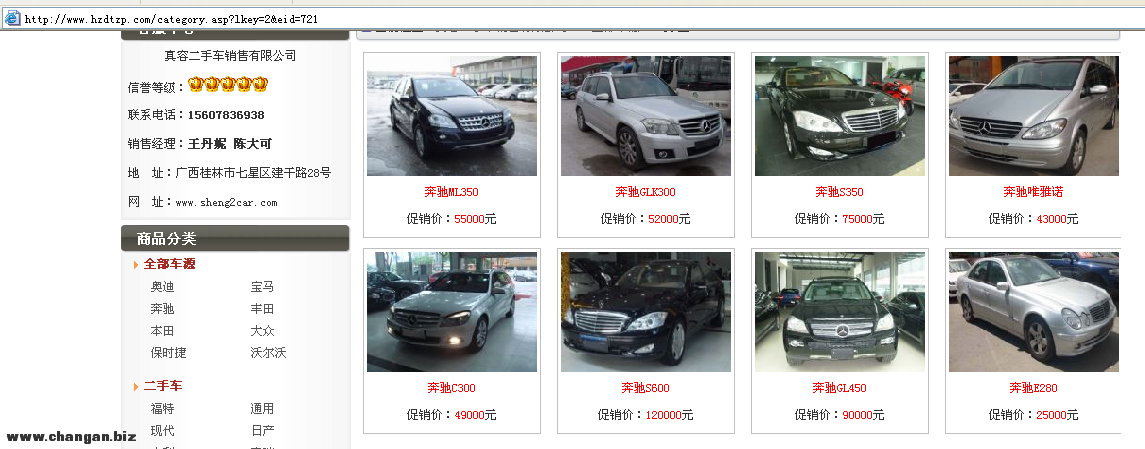Viewport: 1145px width, 449px height.
Task: Open the 奔驰GLK300 car photo
Action: click(646, 116)
